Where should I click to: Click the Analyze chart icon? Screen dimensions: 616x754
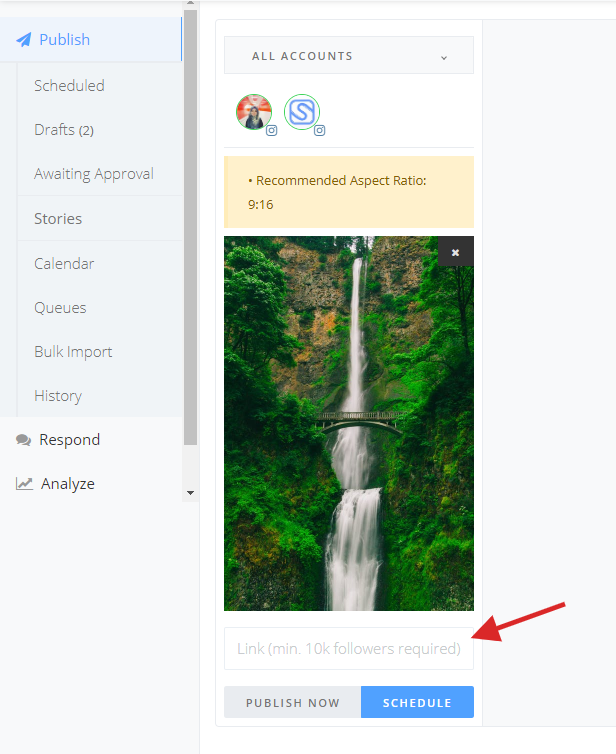(24, 484)
